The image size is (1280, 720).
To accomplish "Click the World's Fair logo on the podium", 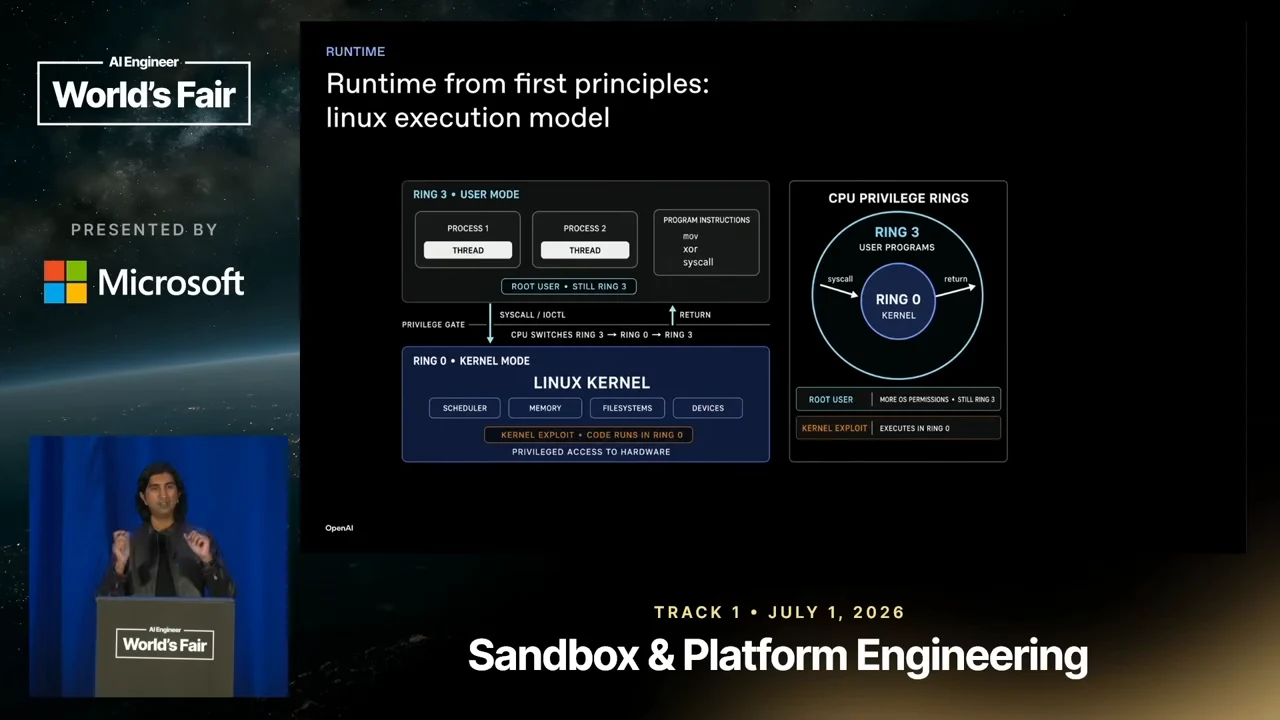I will click(165, 641).
